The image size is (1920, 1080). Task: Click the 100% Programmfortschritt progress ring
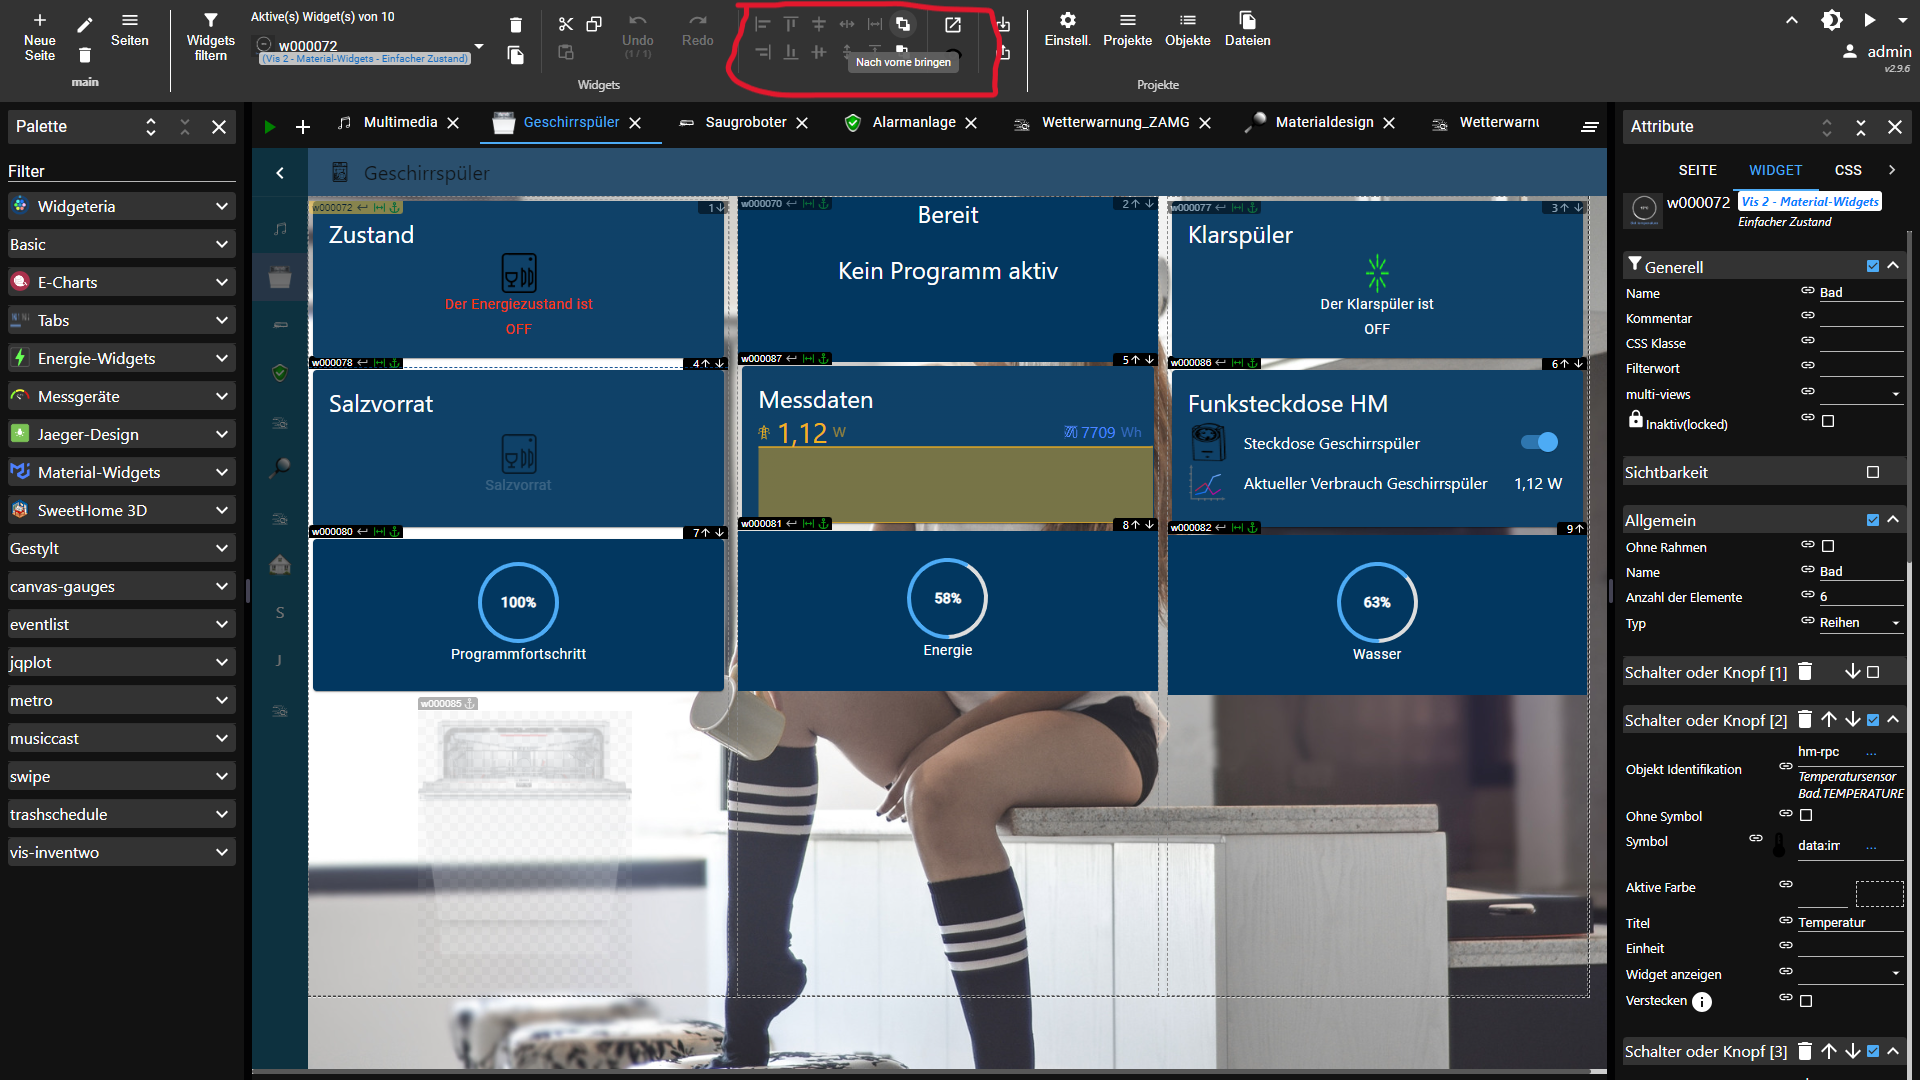(x=518, y=602)
